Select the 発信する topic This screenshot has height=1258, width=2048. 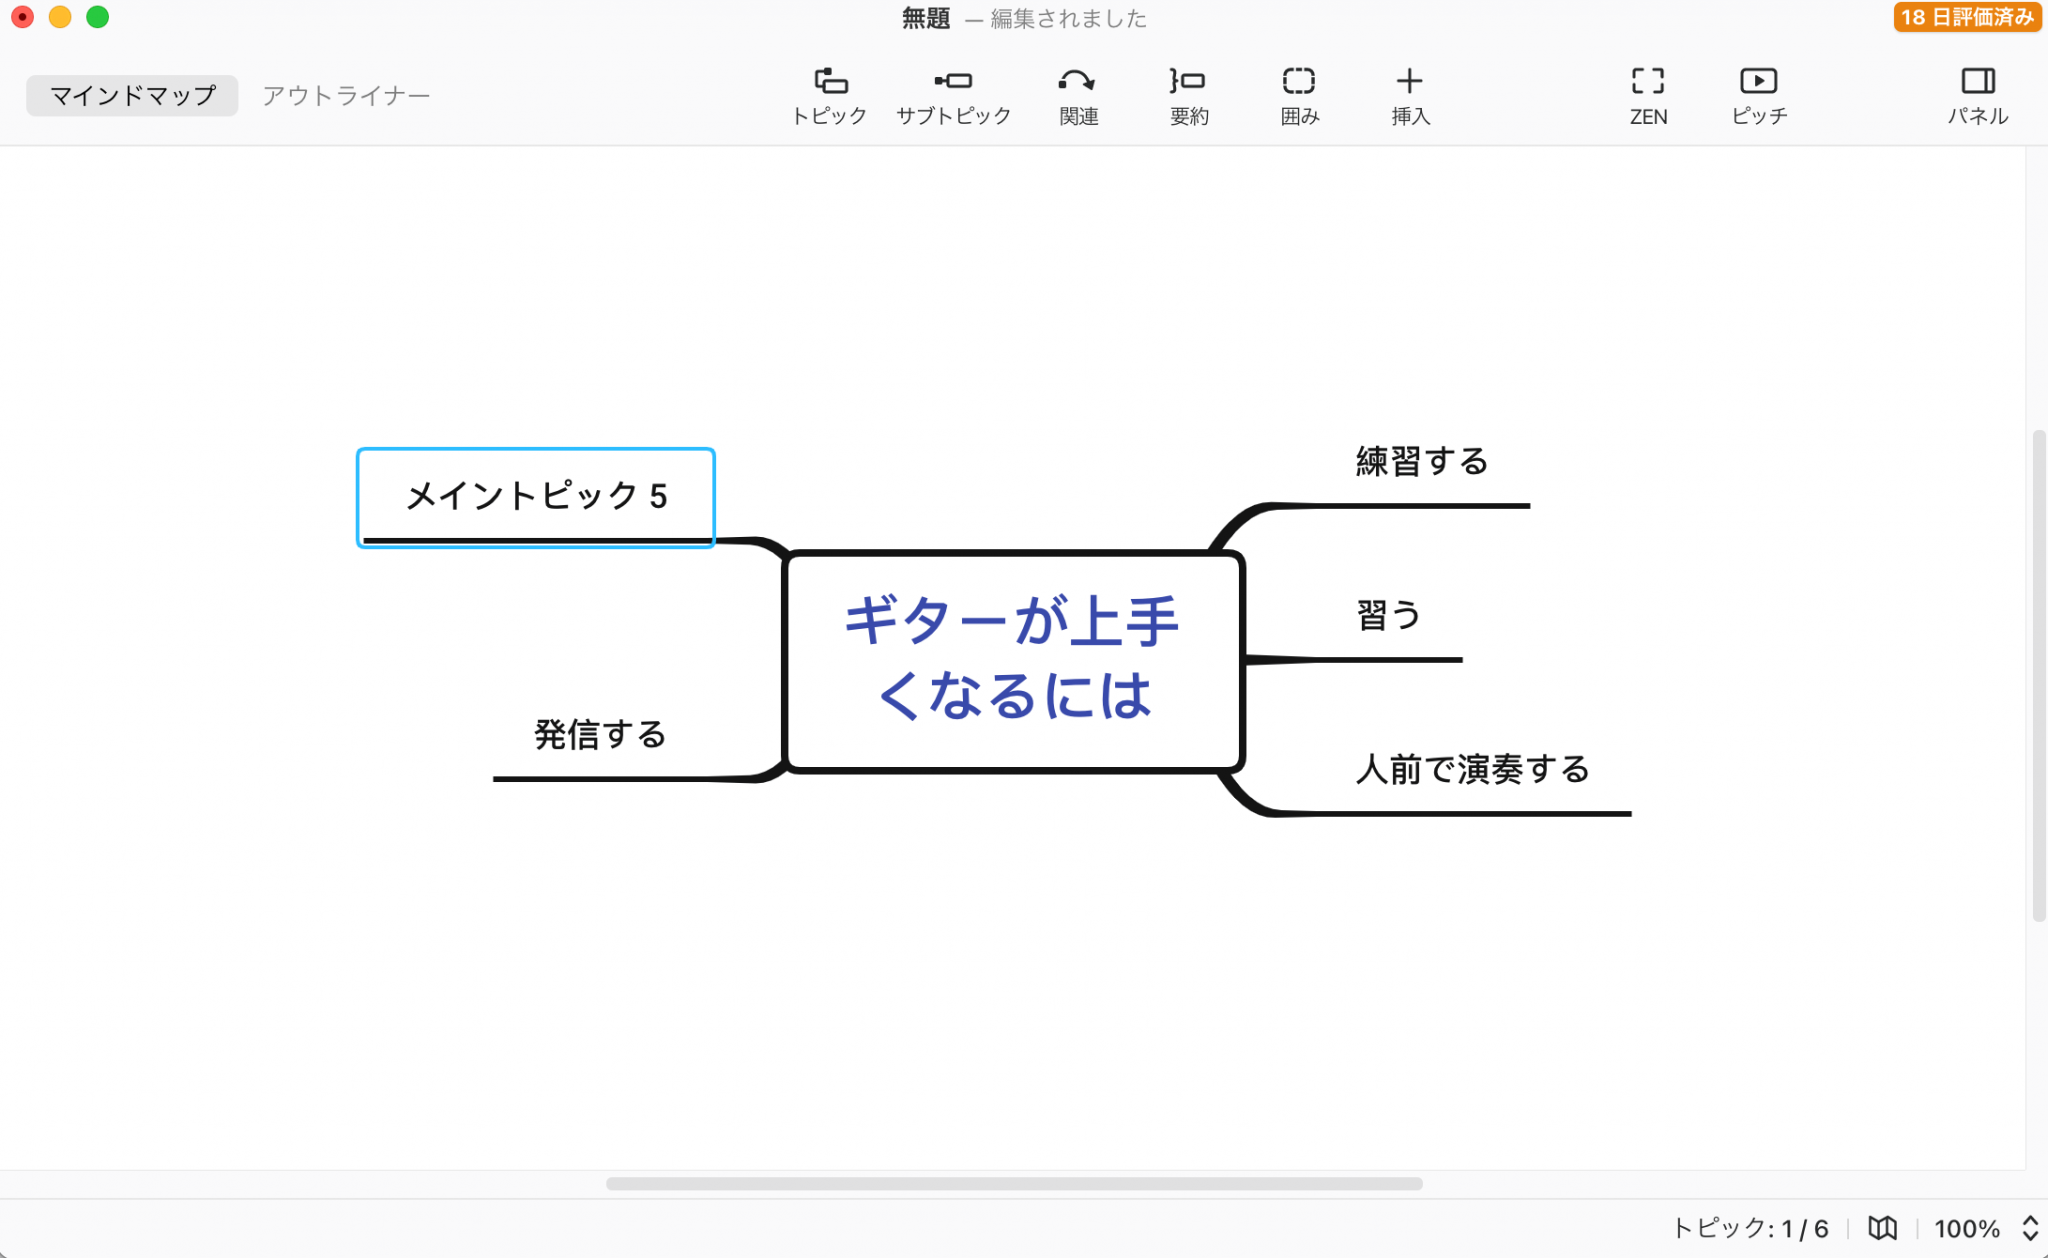pyautogui.click(x=600, y=735)
